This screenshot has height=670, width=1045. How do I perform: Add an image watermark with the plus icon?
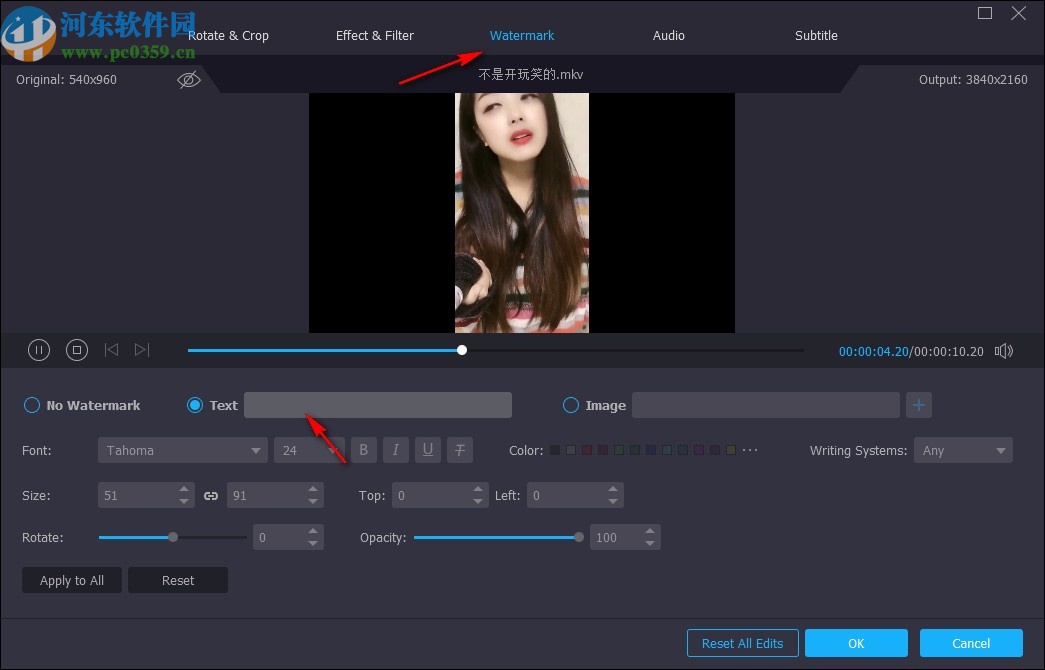919,404
